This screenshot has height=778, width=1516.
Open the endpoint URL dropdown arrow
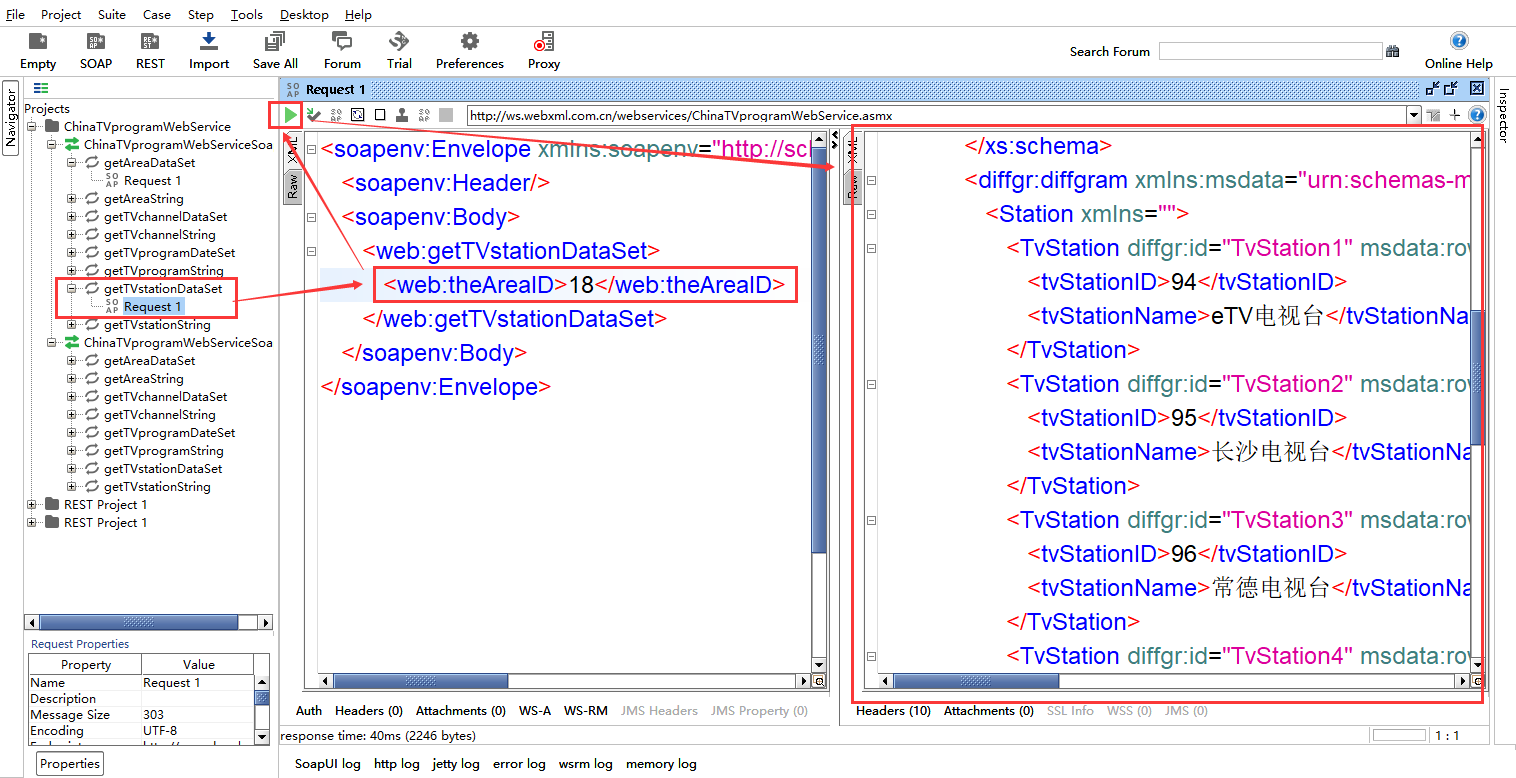pos(1413,115)
